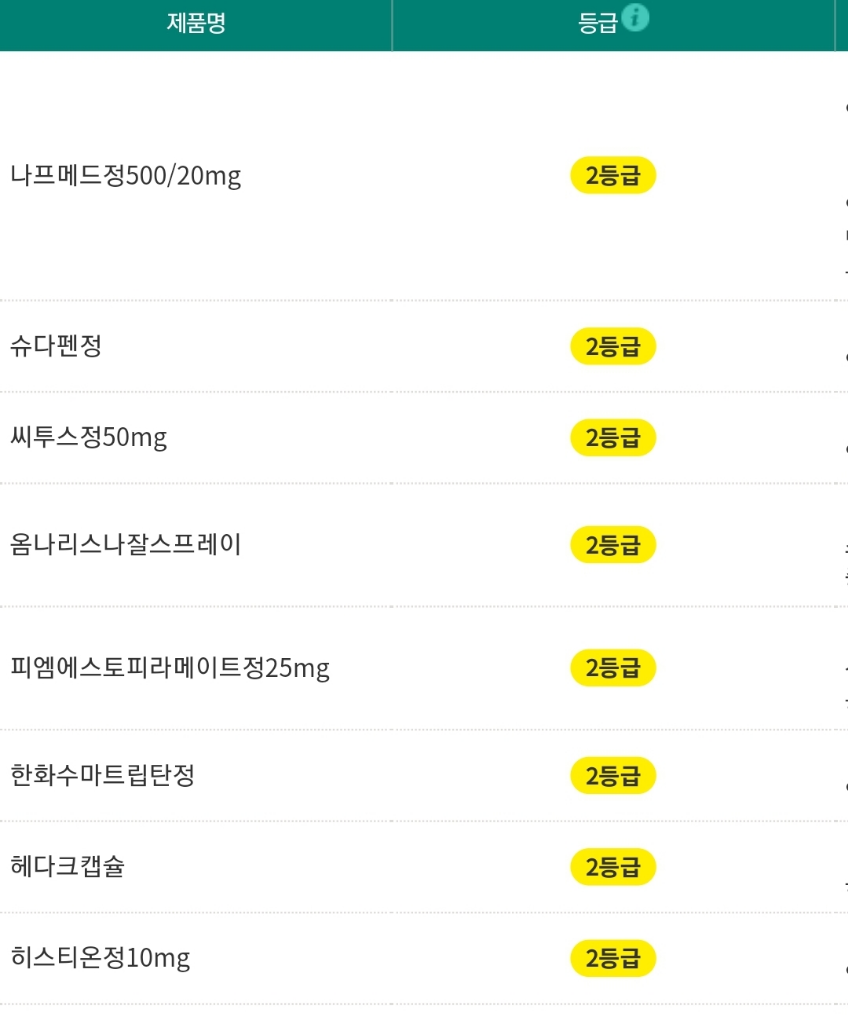Click the 제품명 column header
Viewport: 848px width, 1024px height.
point(196,23)
